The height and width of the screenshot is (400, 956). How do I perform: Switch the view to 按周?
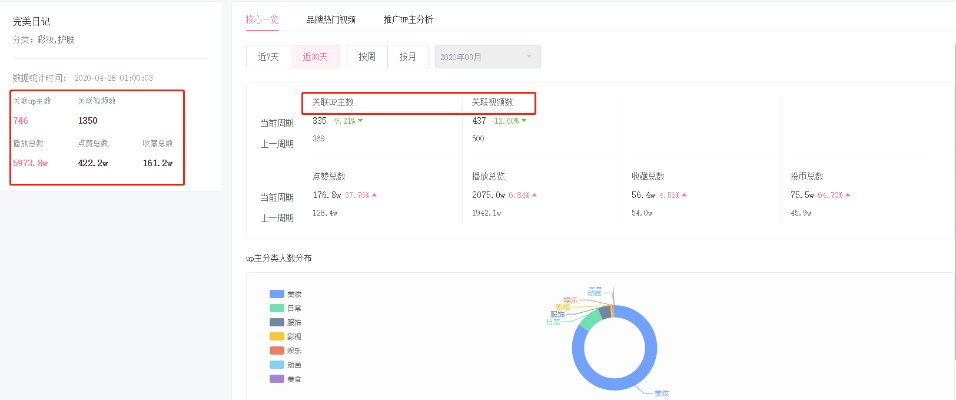coord(367,57)
